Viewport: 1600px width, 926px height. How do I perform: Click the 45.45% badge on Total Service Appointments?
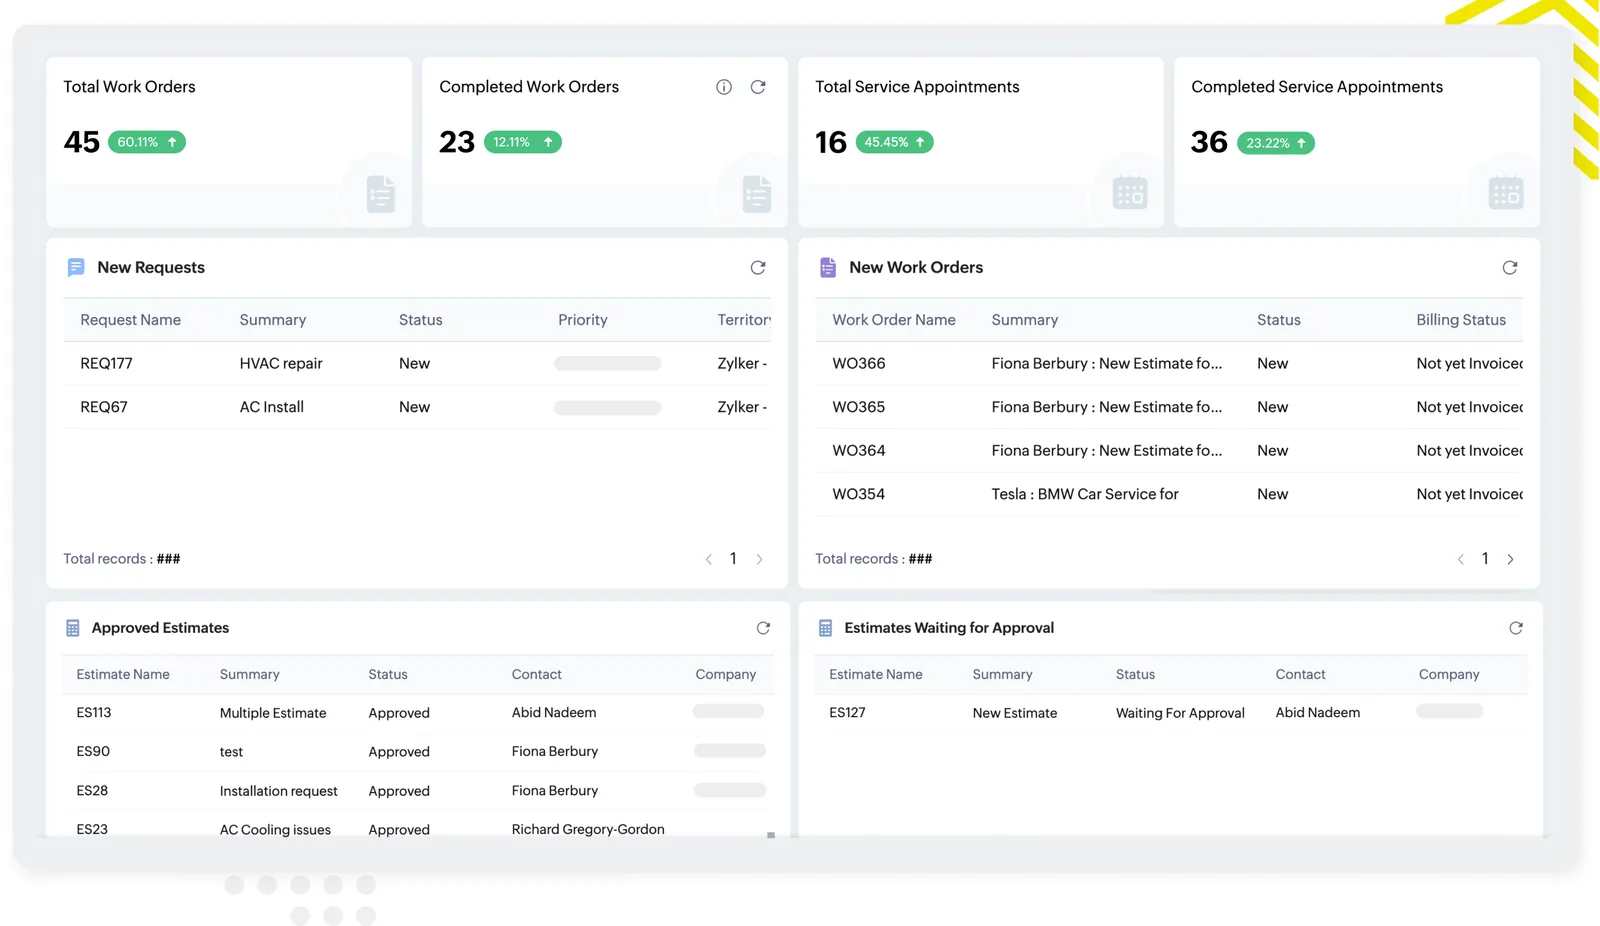point(894,142)
